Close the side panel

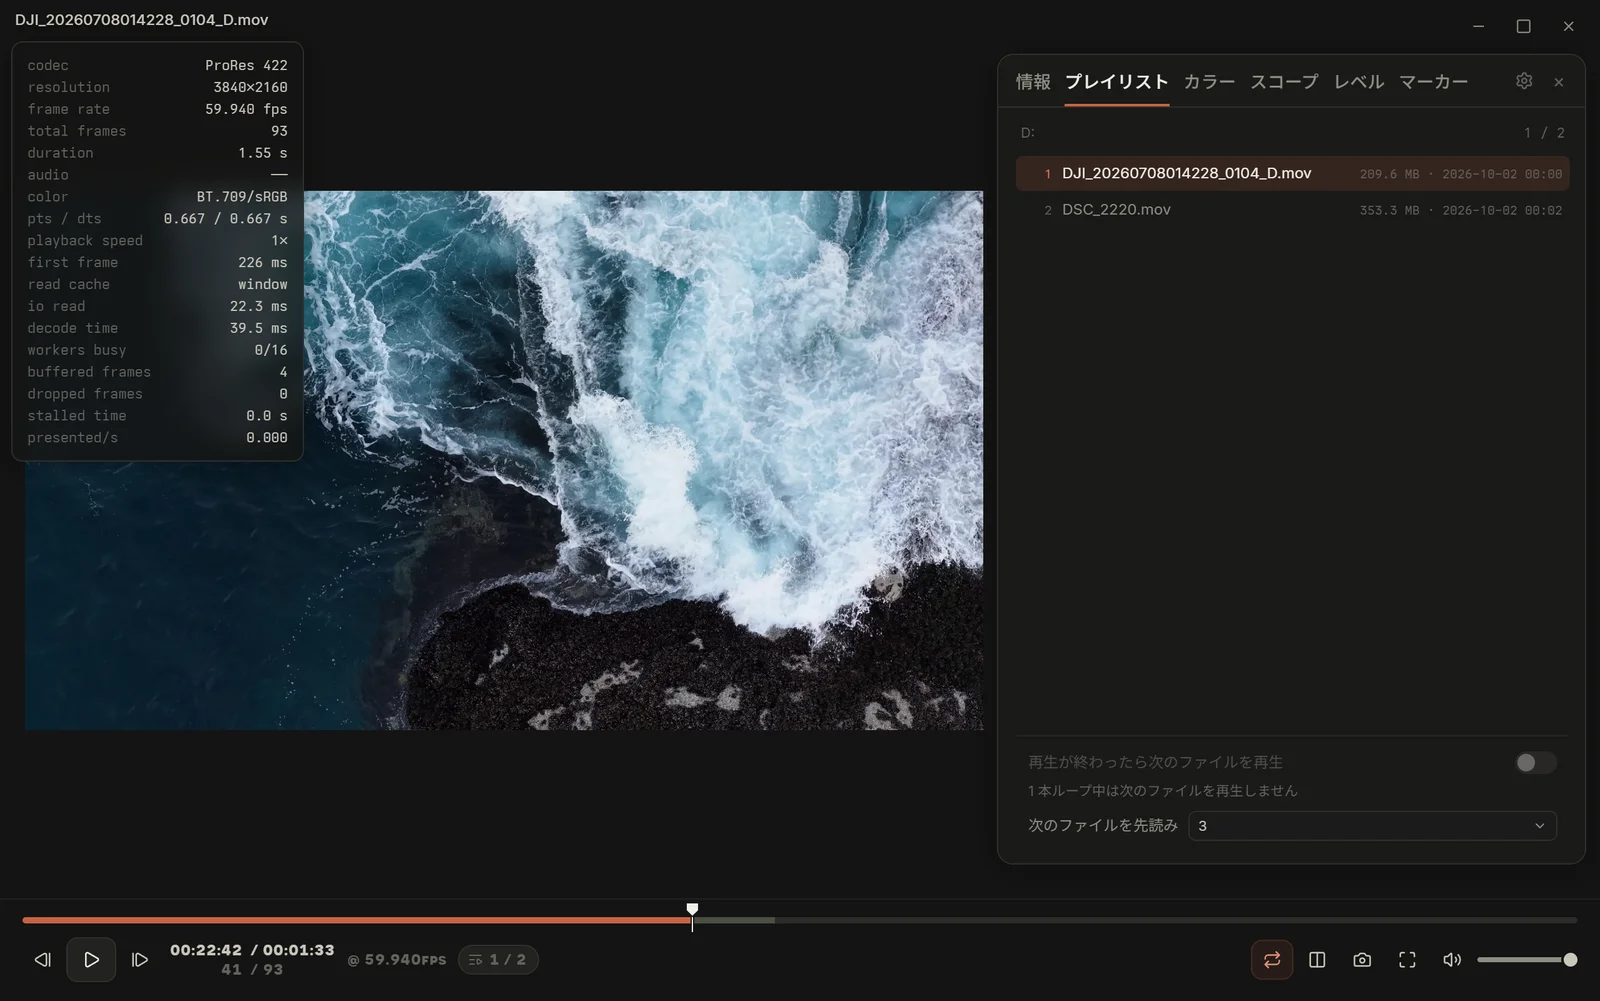coord(1559,82)
